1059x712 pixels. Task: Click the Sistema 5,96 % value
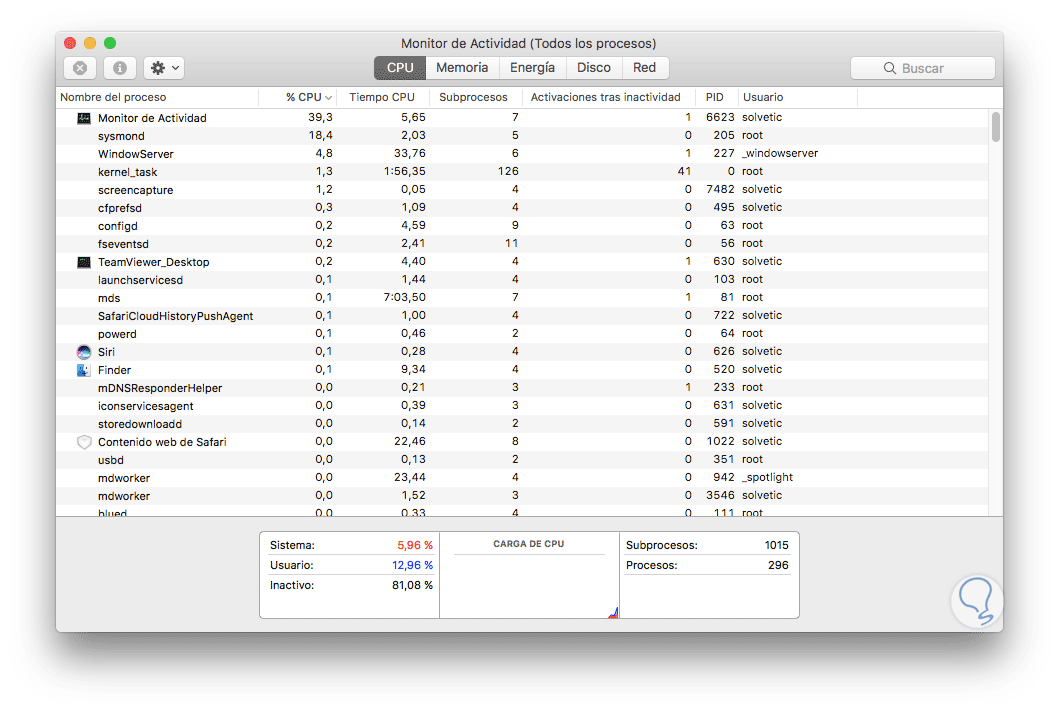pyautogui.click(x=415, y=545)
